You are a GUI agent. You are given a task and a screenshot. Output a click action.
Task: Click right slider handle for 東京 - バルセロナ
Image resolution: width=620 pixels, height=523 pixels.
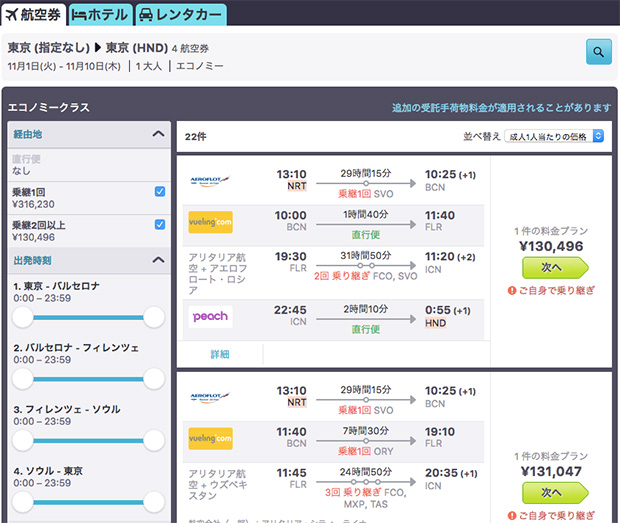[x=154, y=317]
